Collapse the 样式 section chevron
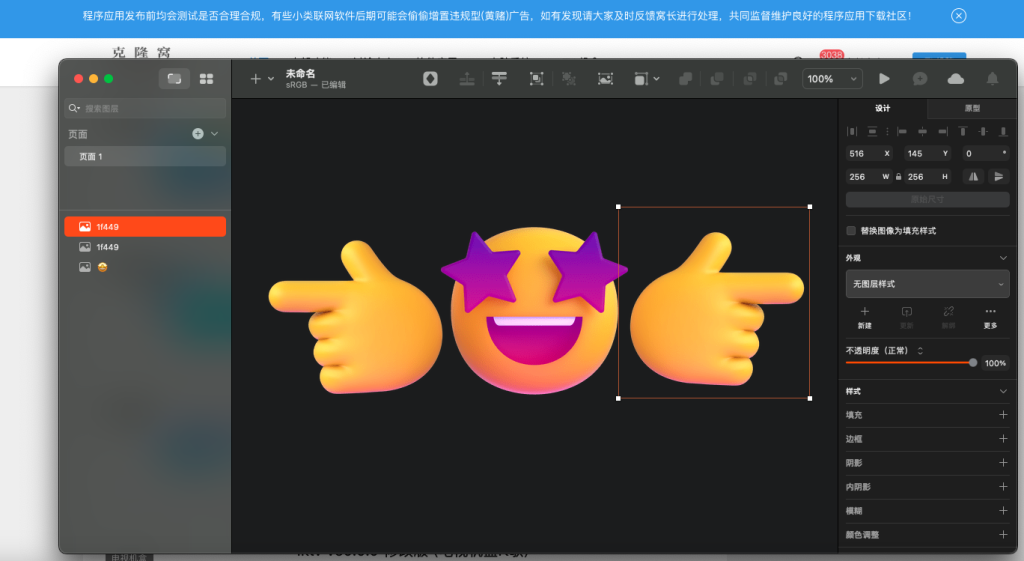 tap(1003, 391)
